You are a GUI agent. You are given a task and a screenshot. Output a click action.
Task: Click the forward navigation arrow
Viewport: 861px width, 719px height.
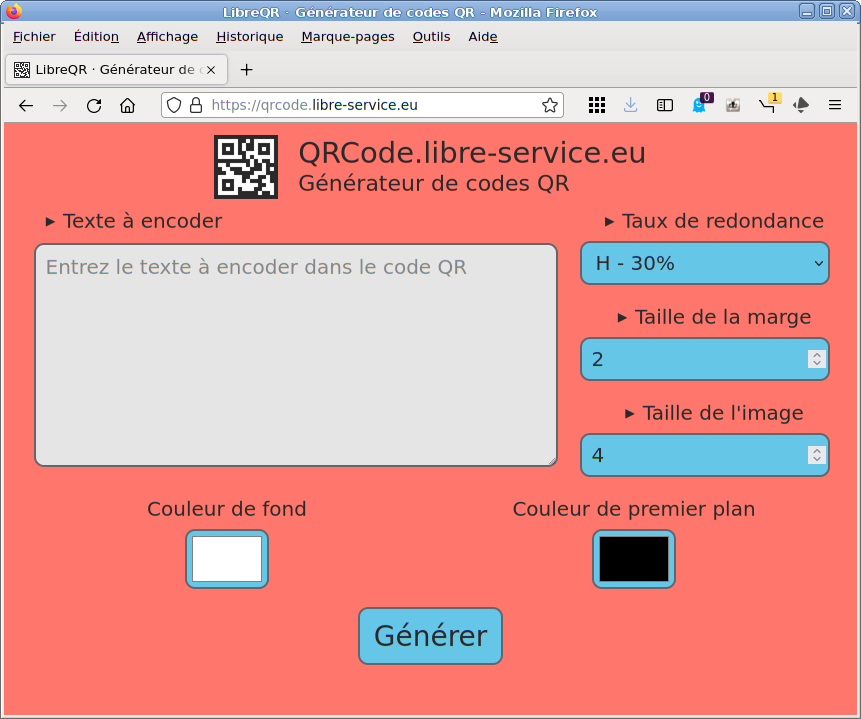coord(60,105)
